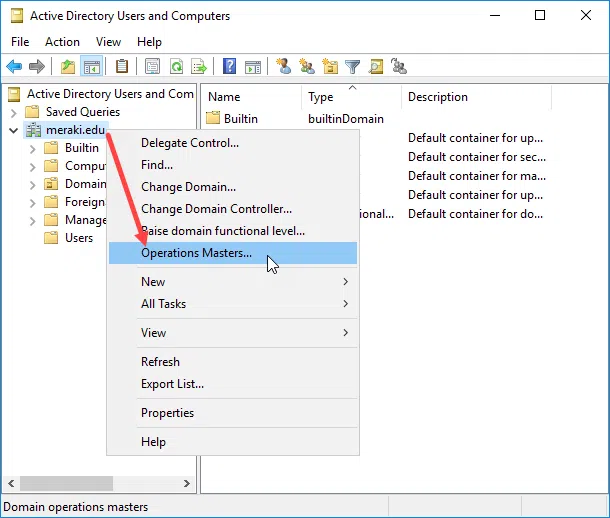Viewport: 610px width, 518px height.
Task: Open the New submenu arrow
Action: pyautogui.click(x=345, y=282)
